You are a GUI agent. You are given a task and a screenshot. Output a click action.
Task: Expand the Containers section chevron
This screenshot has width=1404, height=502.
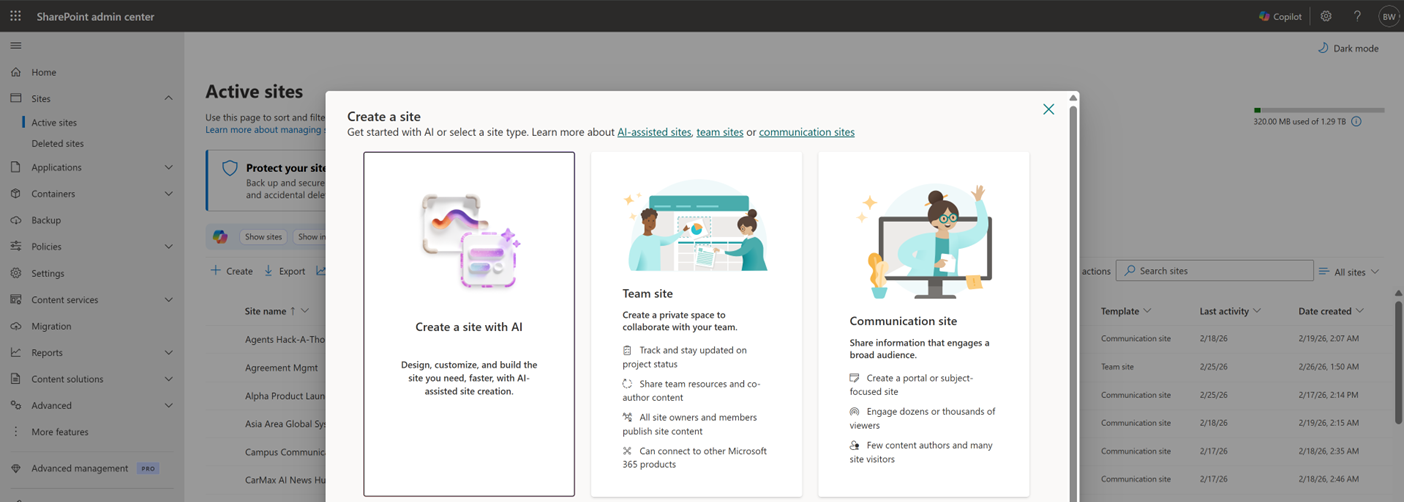tap(168, 194)
